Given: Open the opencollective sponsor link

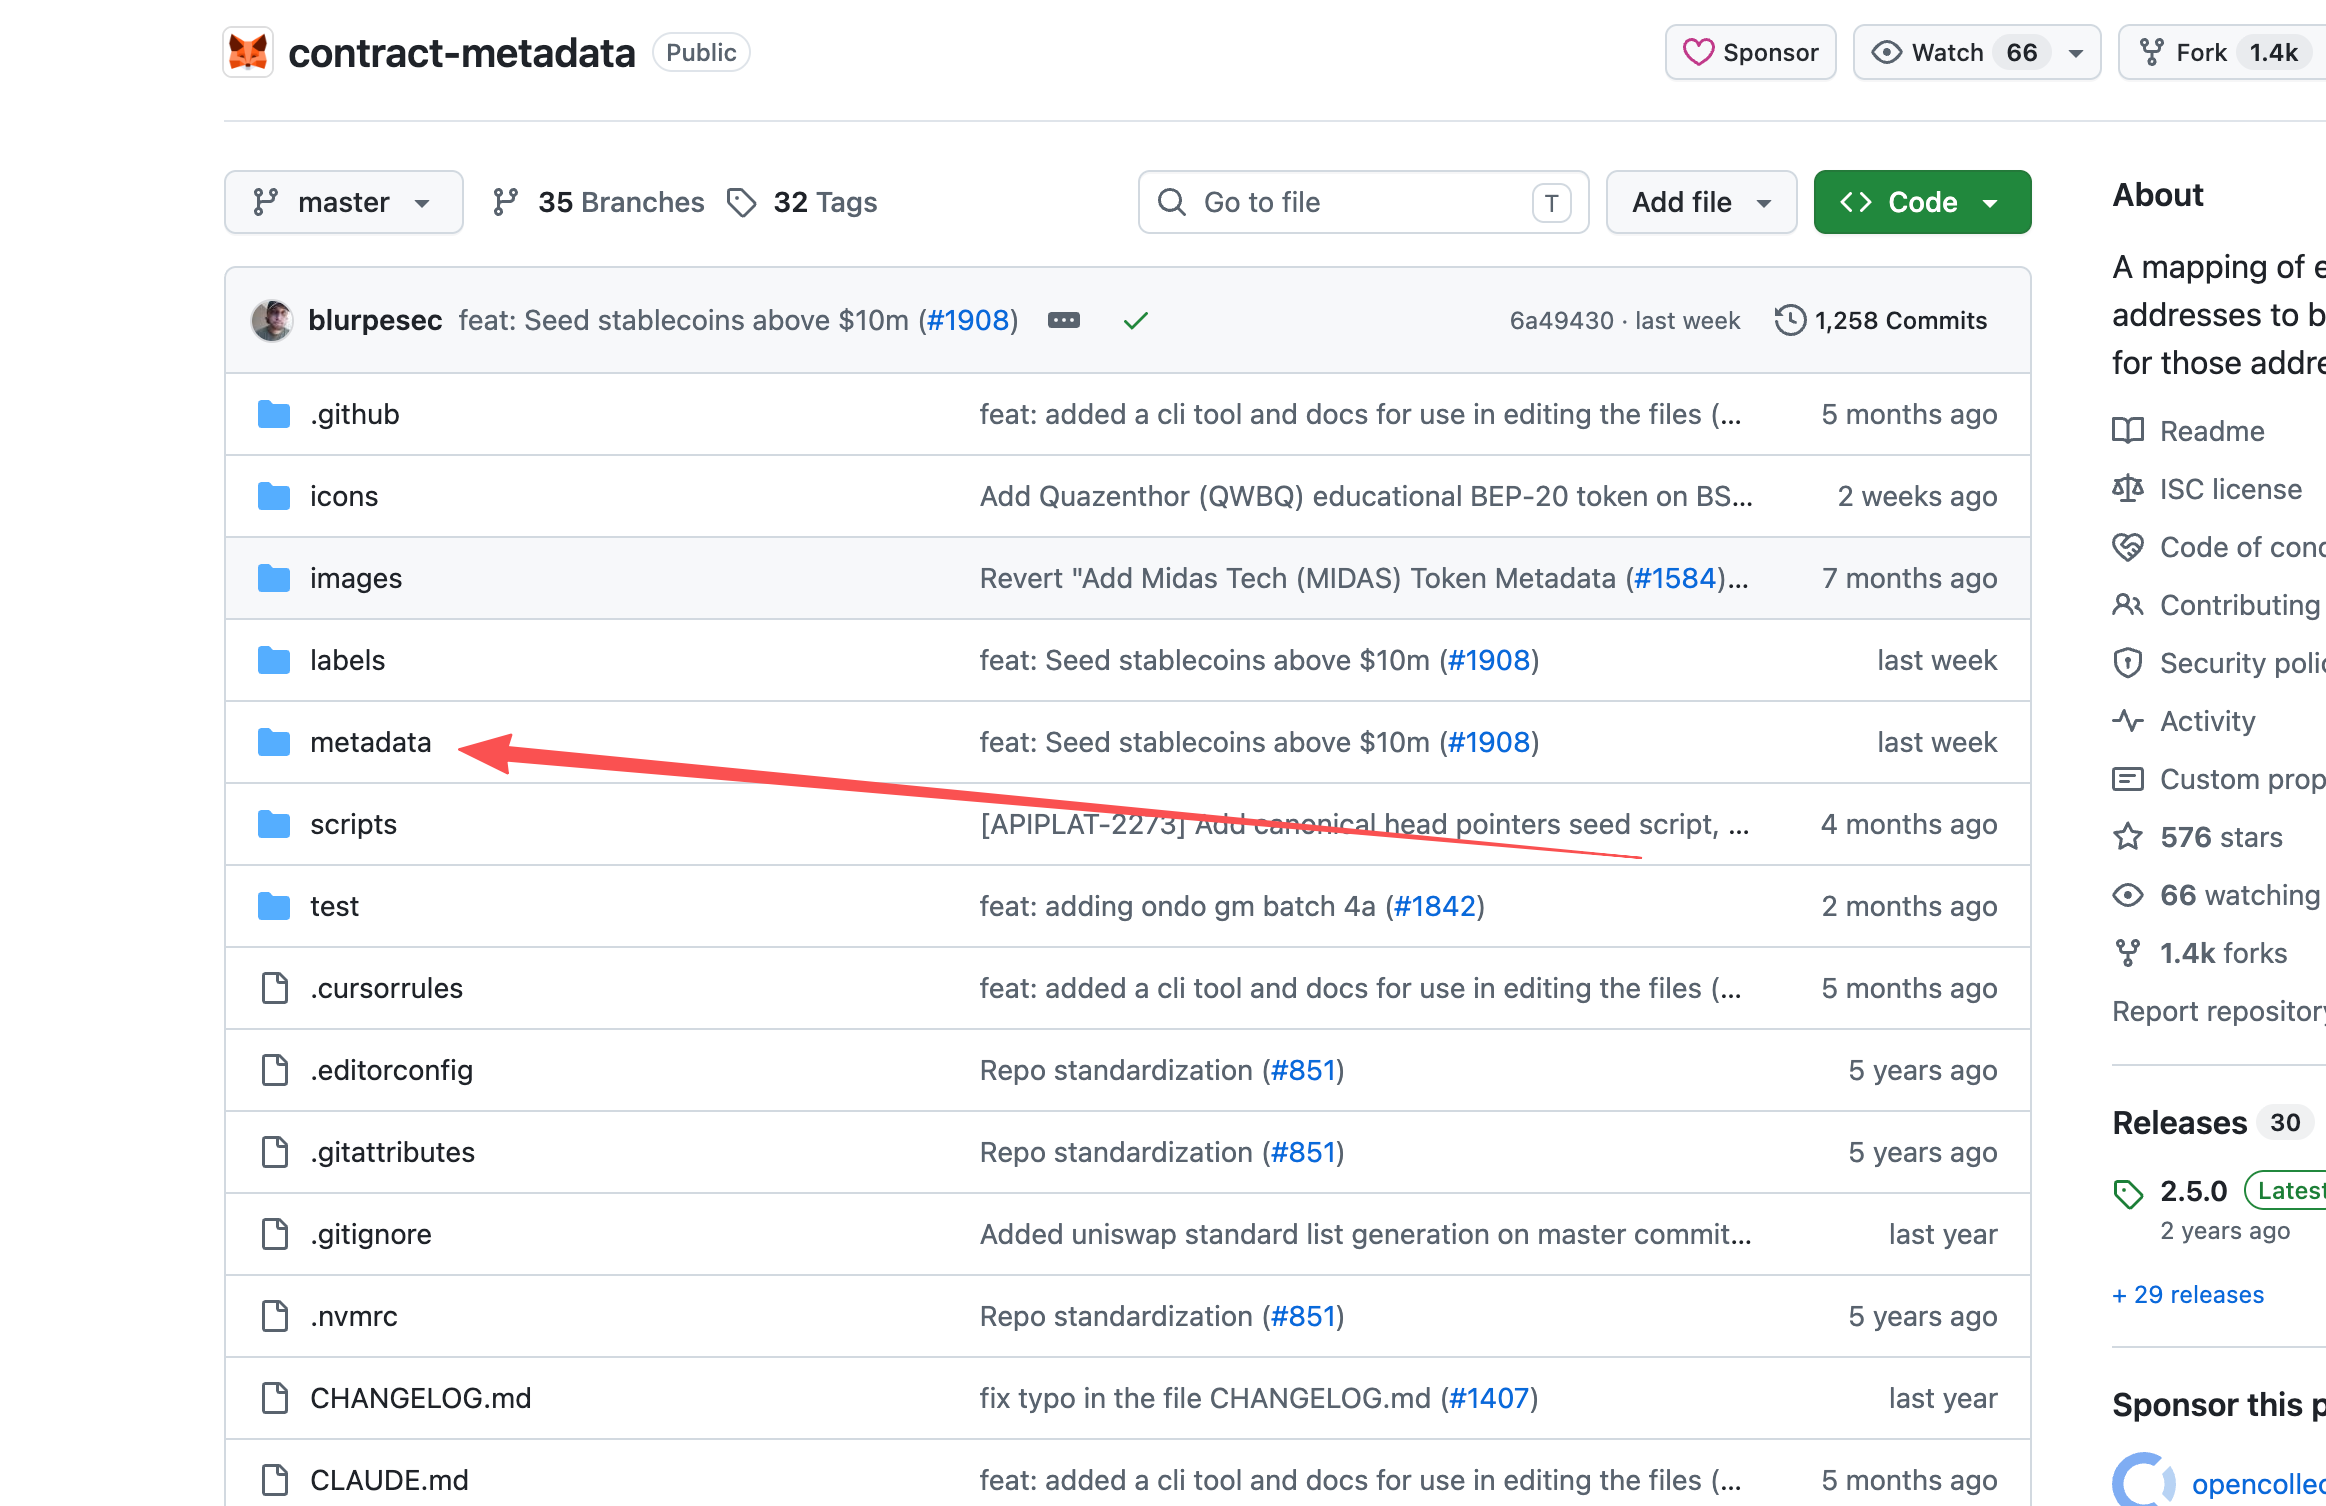Looking at the screenshot, I should coord(2258,1484).
